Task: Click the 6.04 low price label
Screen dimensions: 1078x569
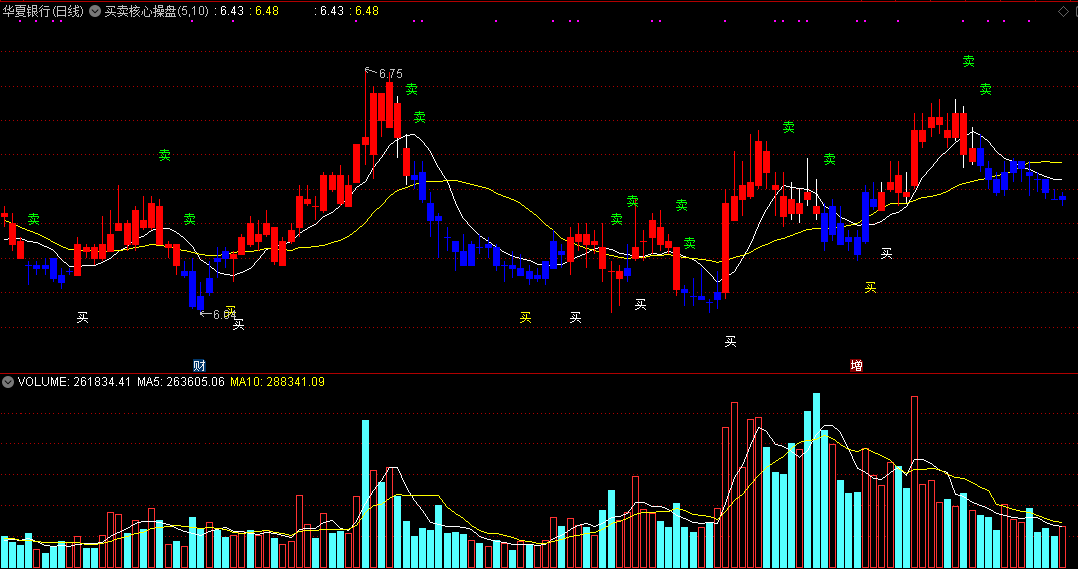Action: (224, 314)
